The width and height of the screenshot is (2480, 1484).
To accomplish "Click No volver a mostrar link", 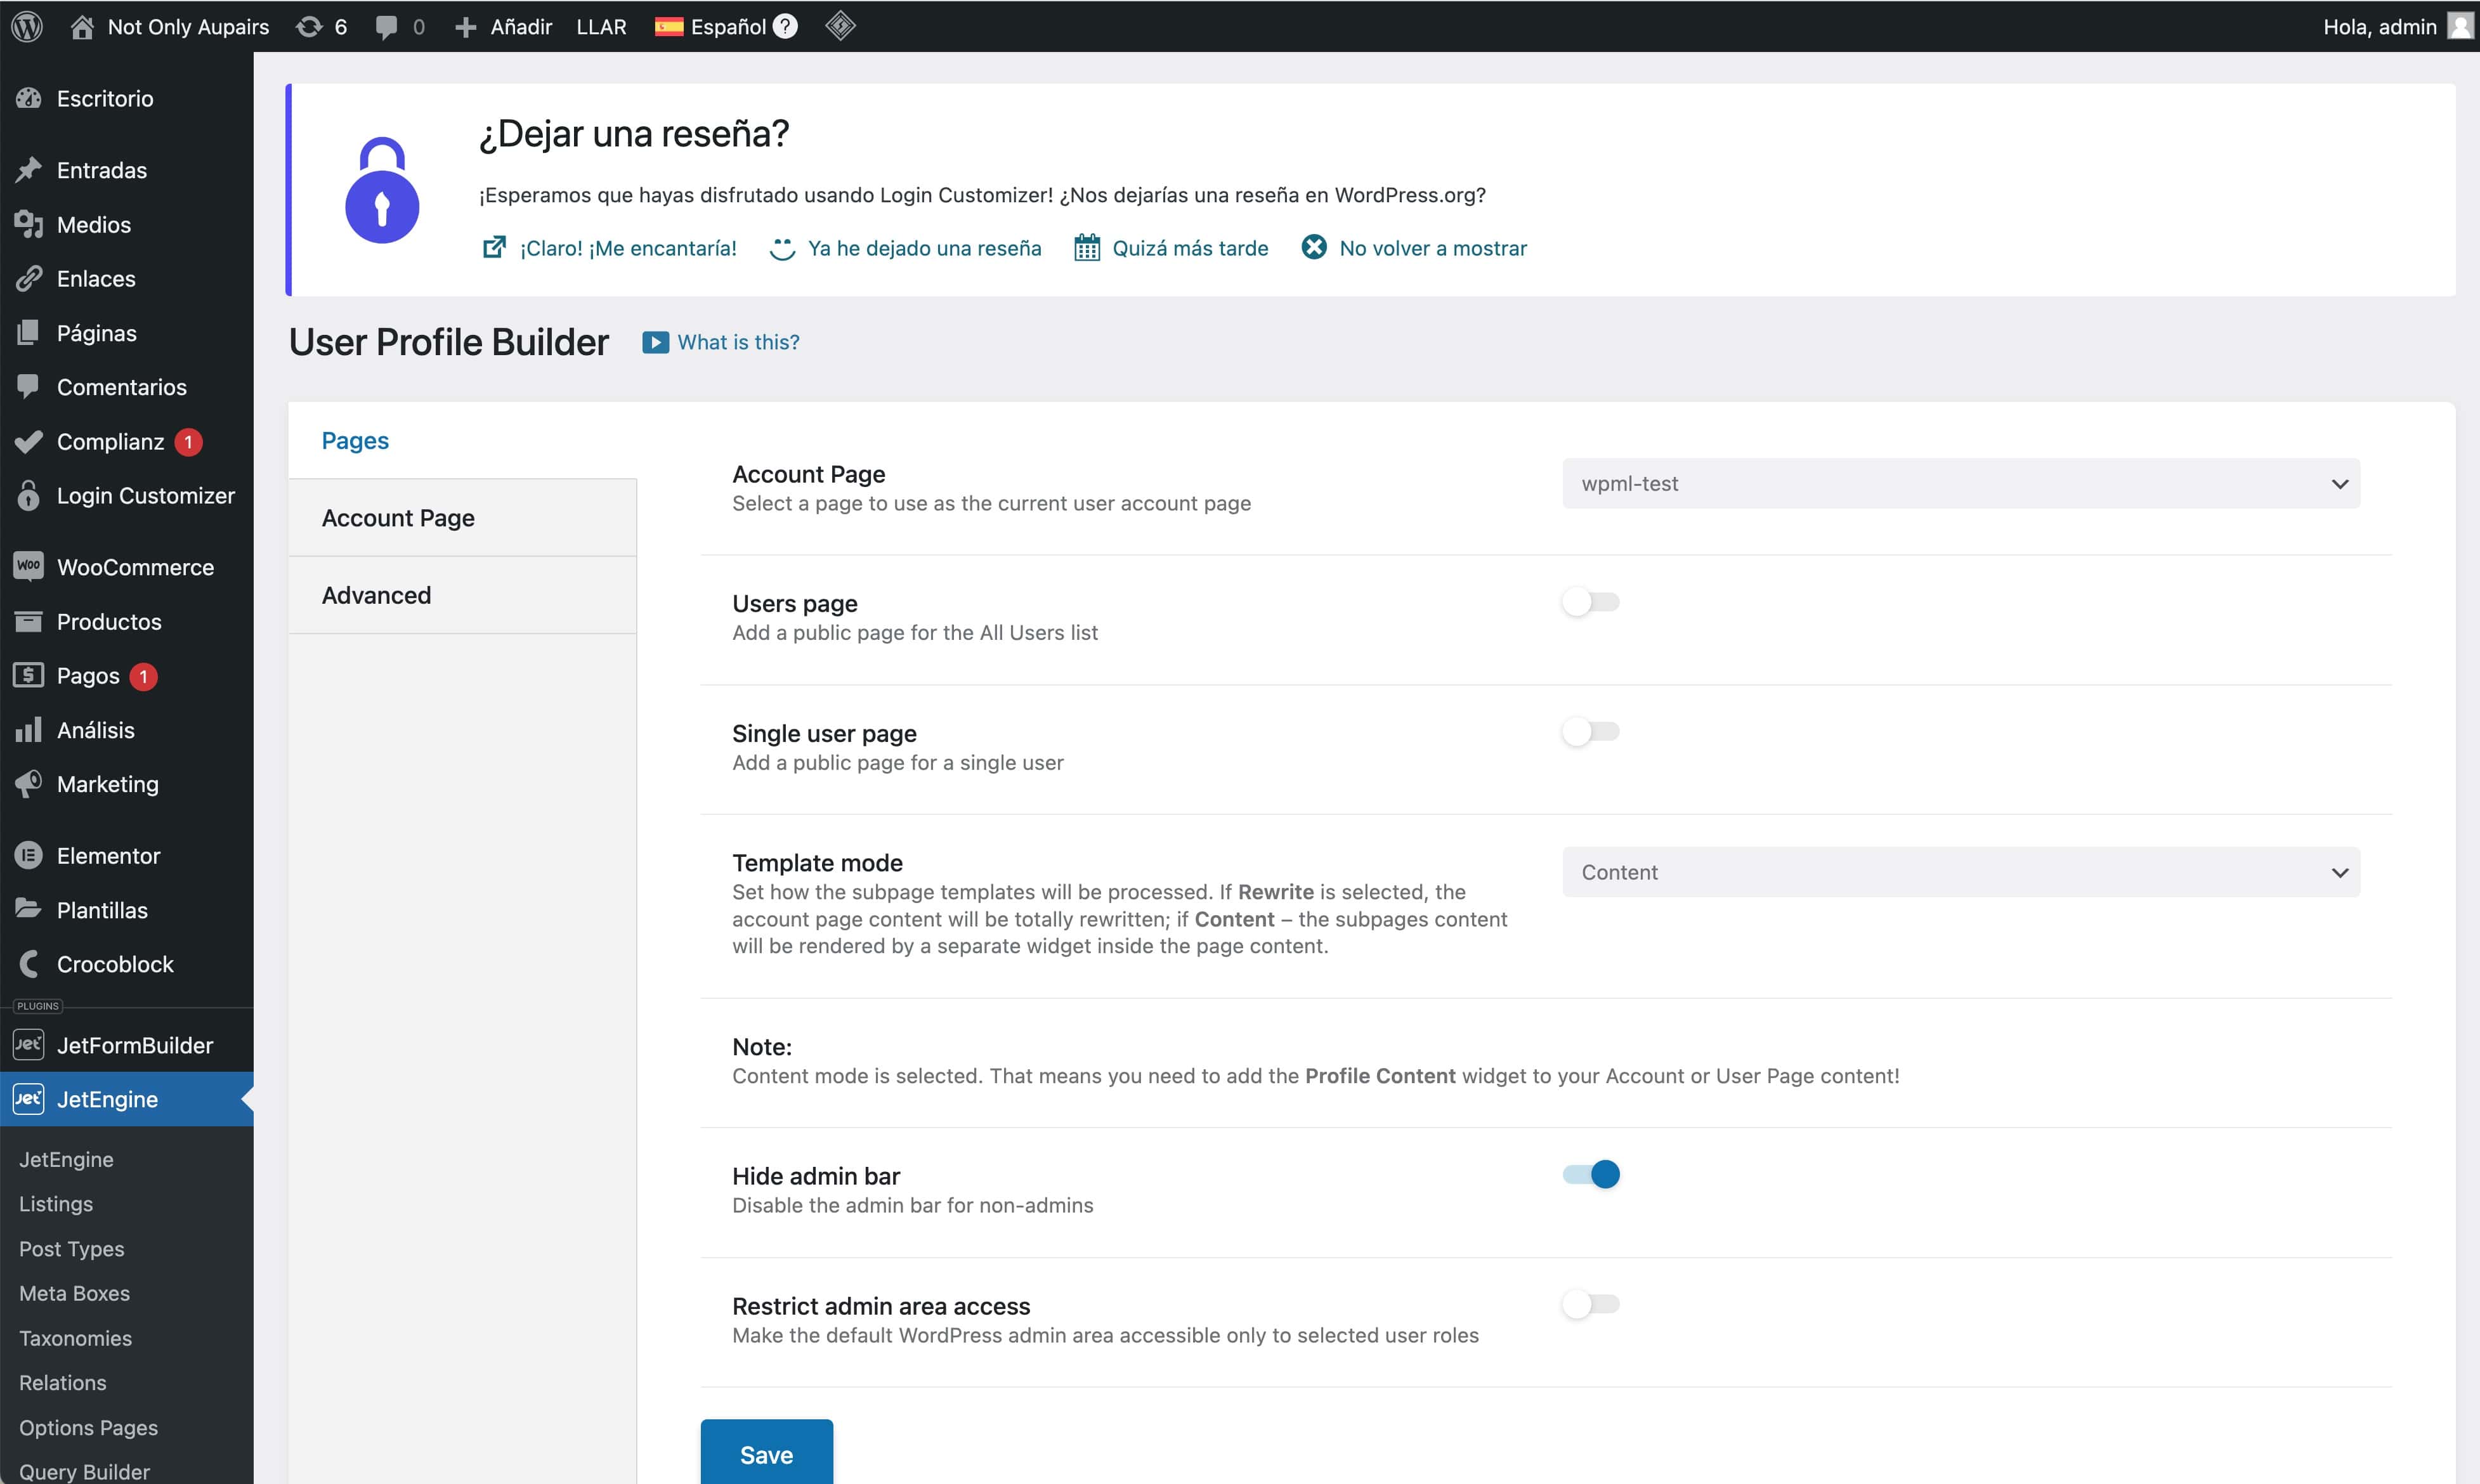I will 1433,248.
